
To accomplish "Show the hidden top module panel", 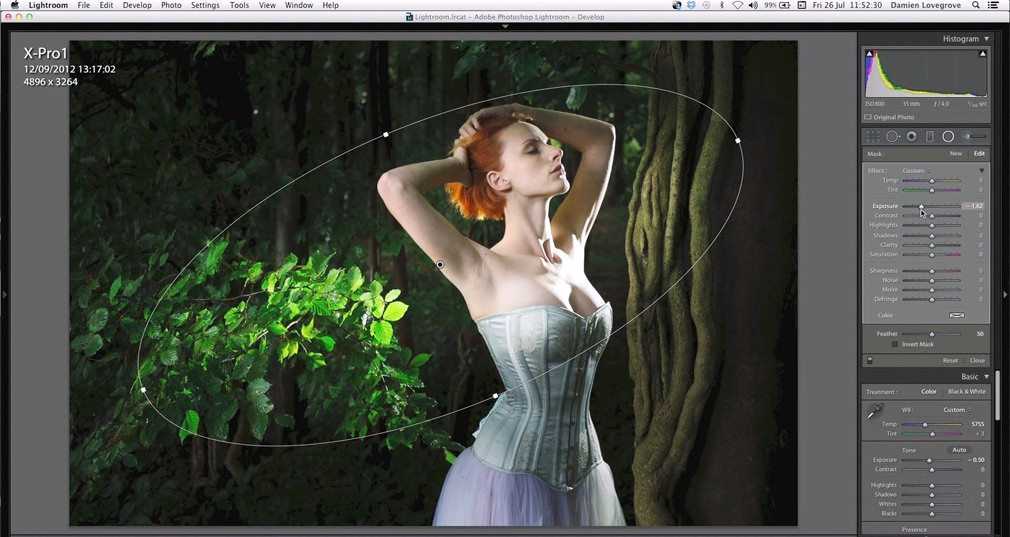I will tap(505, 26).
